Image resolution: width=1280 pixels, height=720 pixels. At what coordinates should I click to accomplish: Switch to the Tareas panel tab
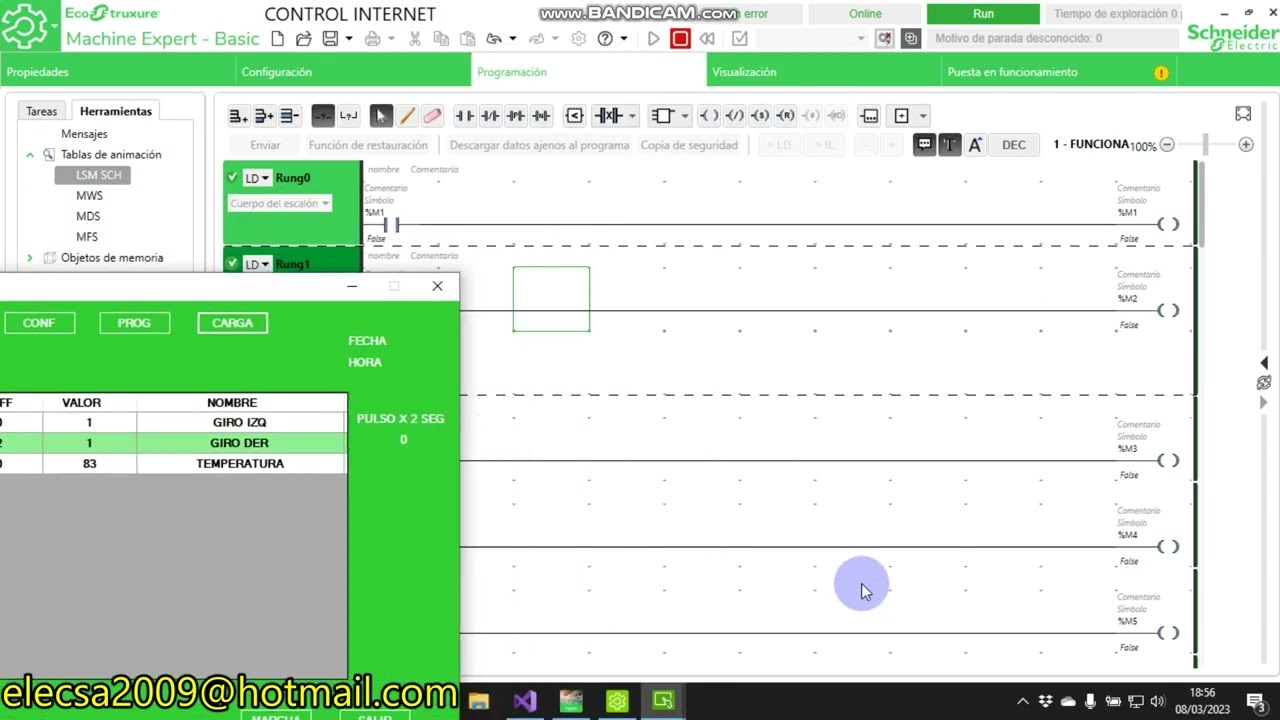(x=42, y=112)
